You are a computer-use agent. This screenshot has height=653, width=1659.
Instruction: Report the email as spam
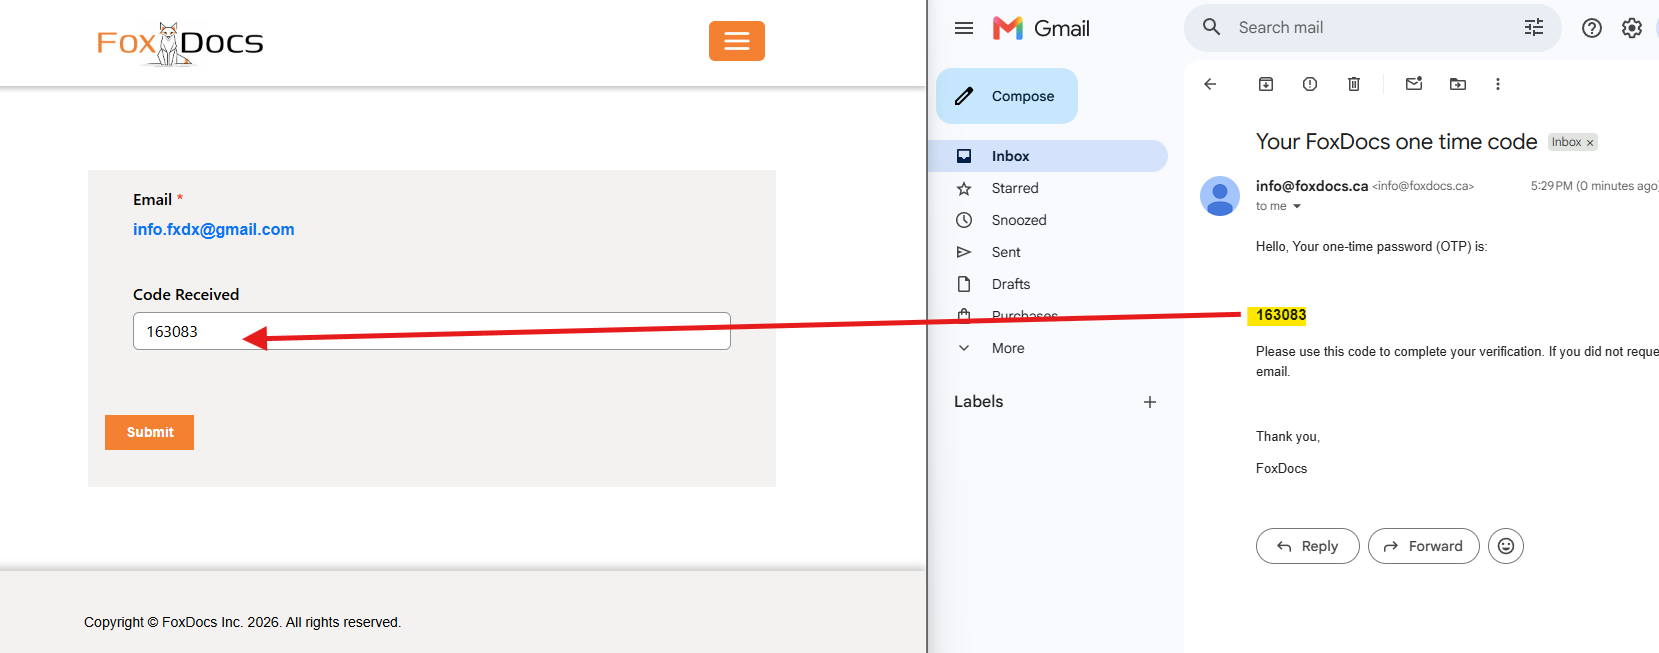tap(1310, 84)
